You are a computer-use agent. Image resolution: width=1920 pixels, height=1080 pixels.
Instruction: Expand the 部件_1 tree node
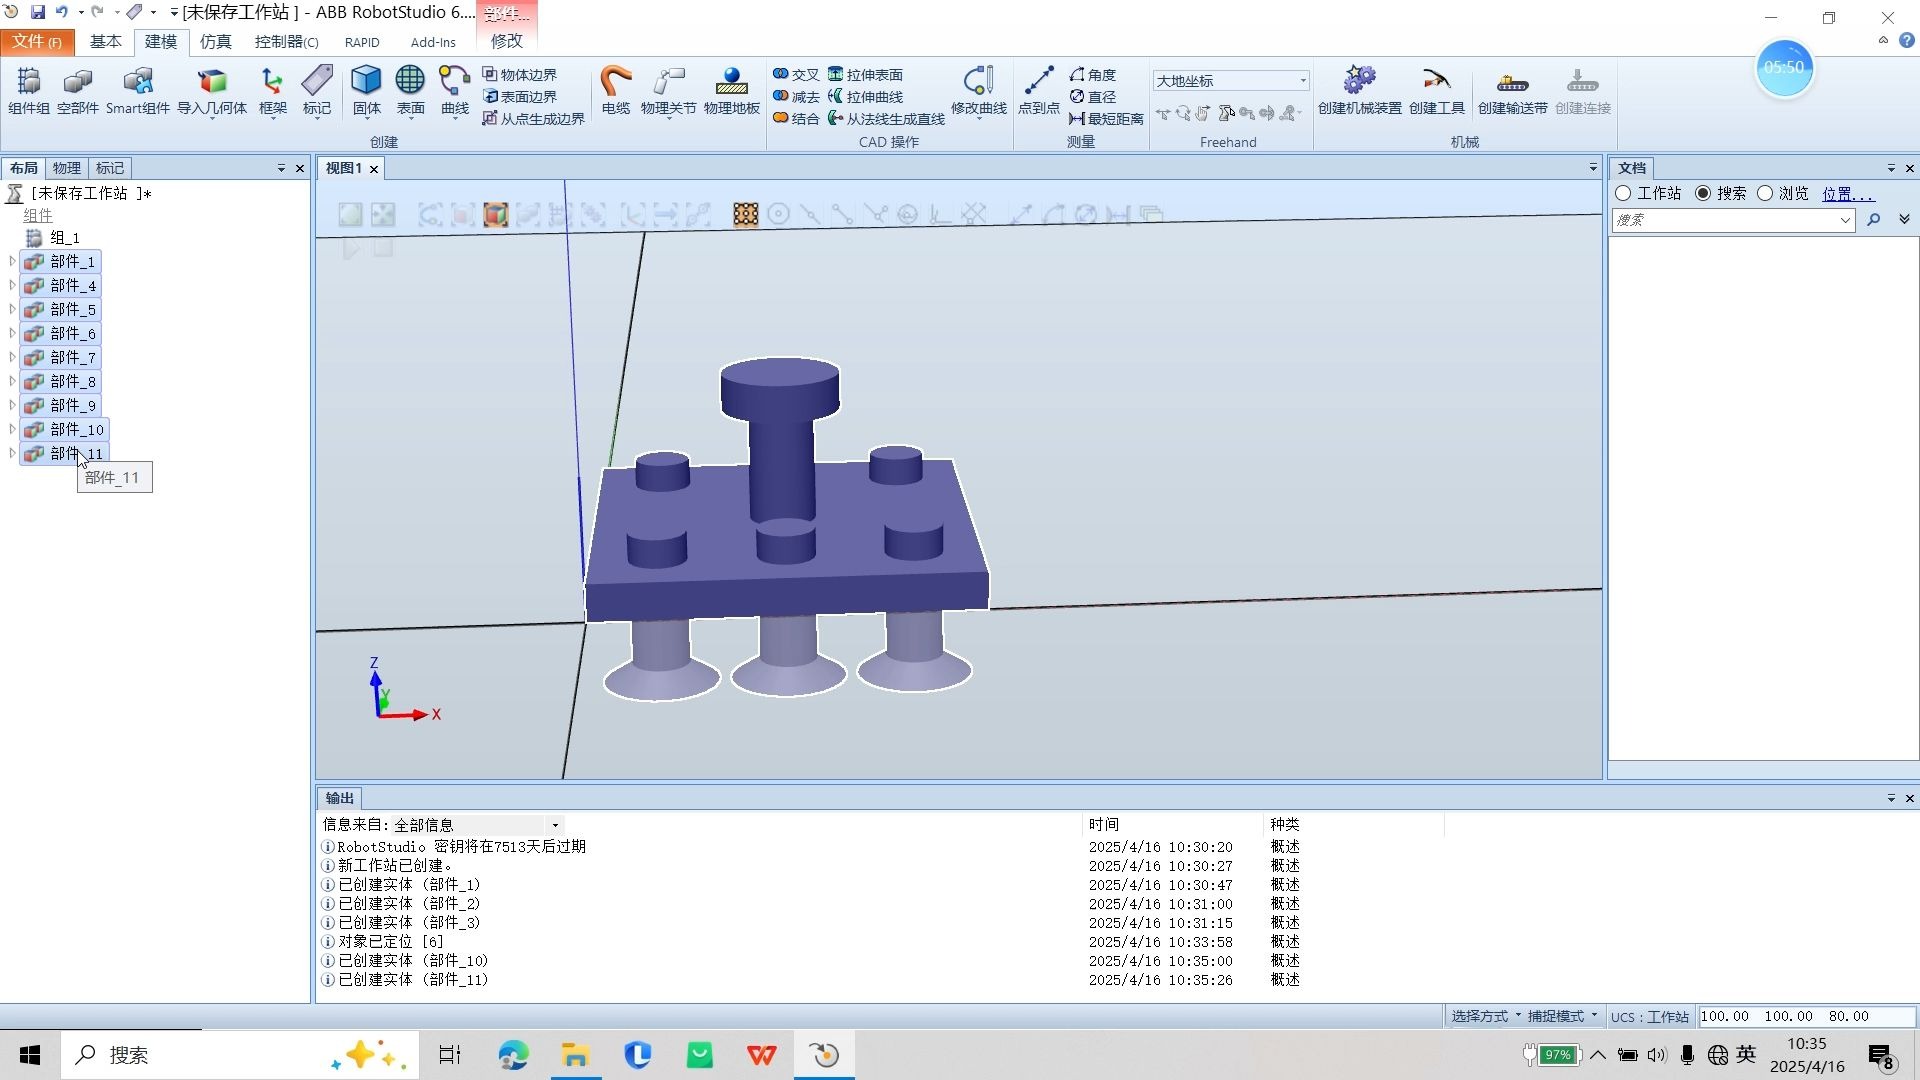12,261
